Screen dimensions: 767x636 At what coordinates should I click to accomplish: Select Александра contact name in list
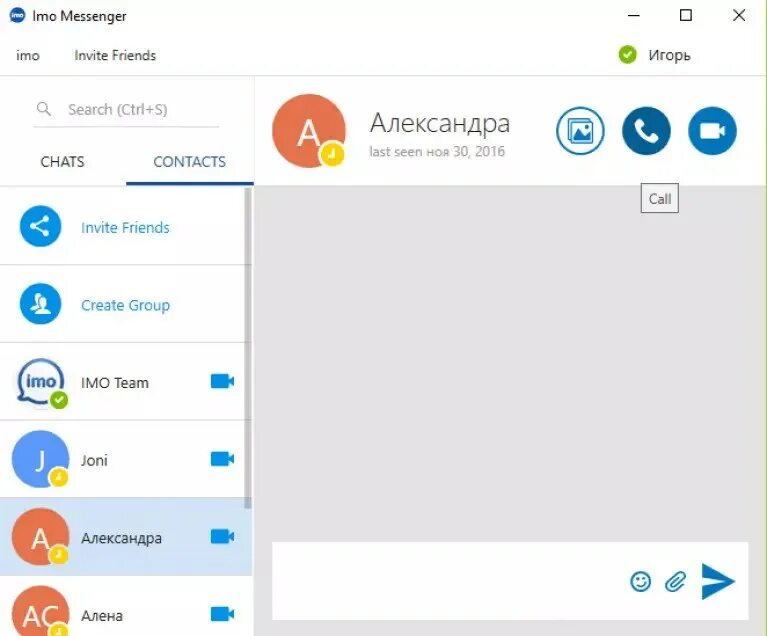(x=121, y=538)
